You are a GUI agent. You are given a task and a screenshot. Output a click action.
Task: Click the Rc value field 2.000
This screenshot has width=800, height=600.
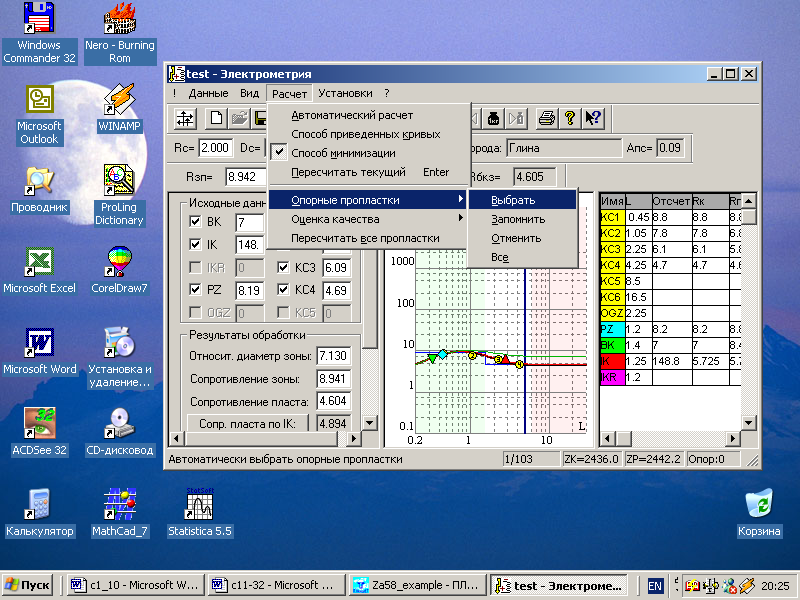coord(215,148)
